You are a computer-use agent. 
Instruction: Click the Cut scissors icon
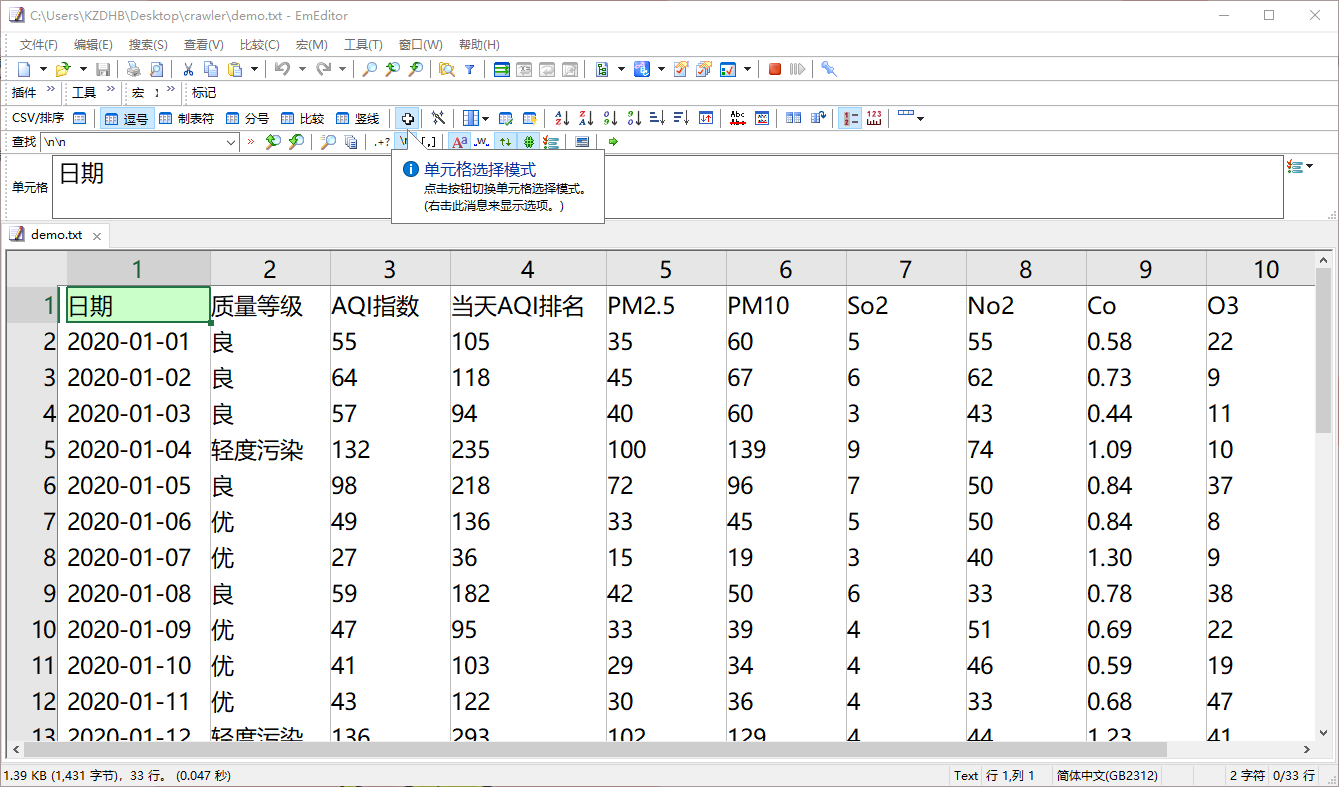click(x=187, y=69)
